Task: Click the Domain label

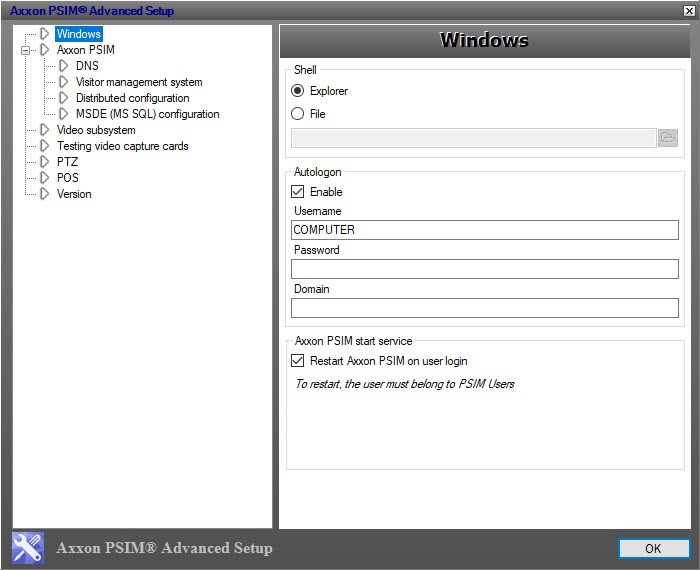Action: coord(312,289)
